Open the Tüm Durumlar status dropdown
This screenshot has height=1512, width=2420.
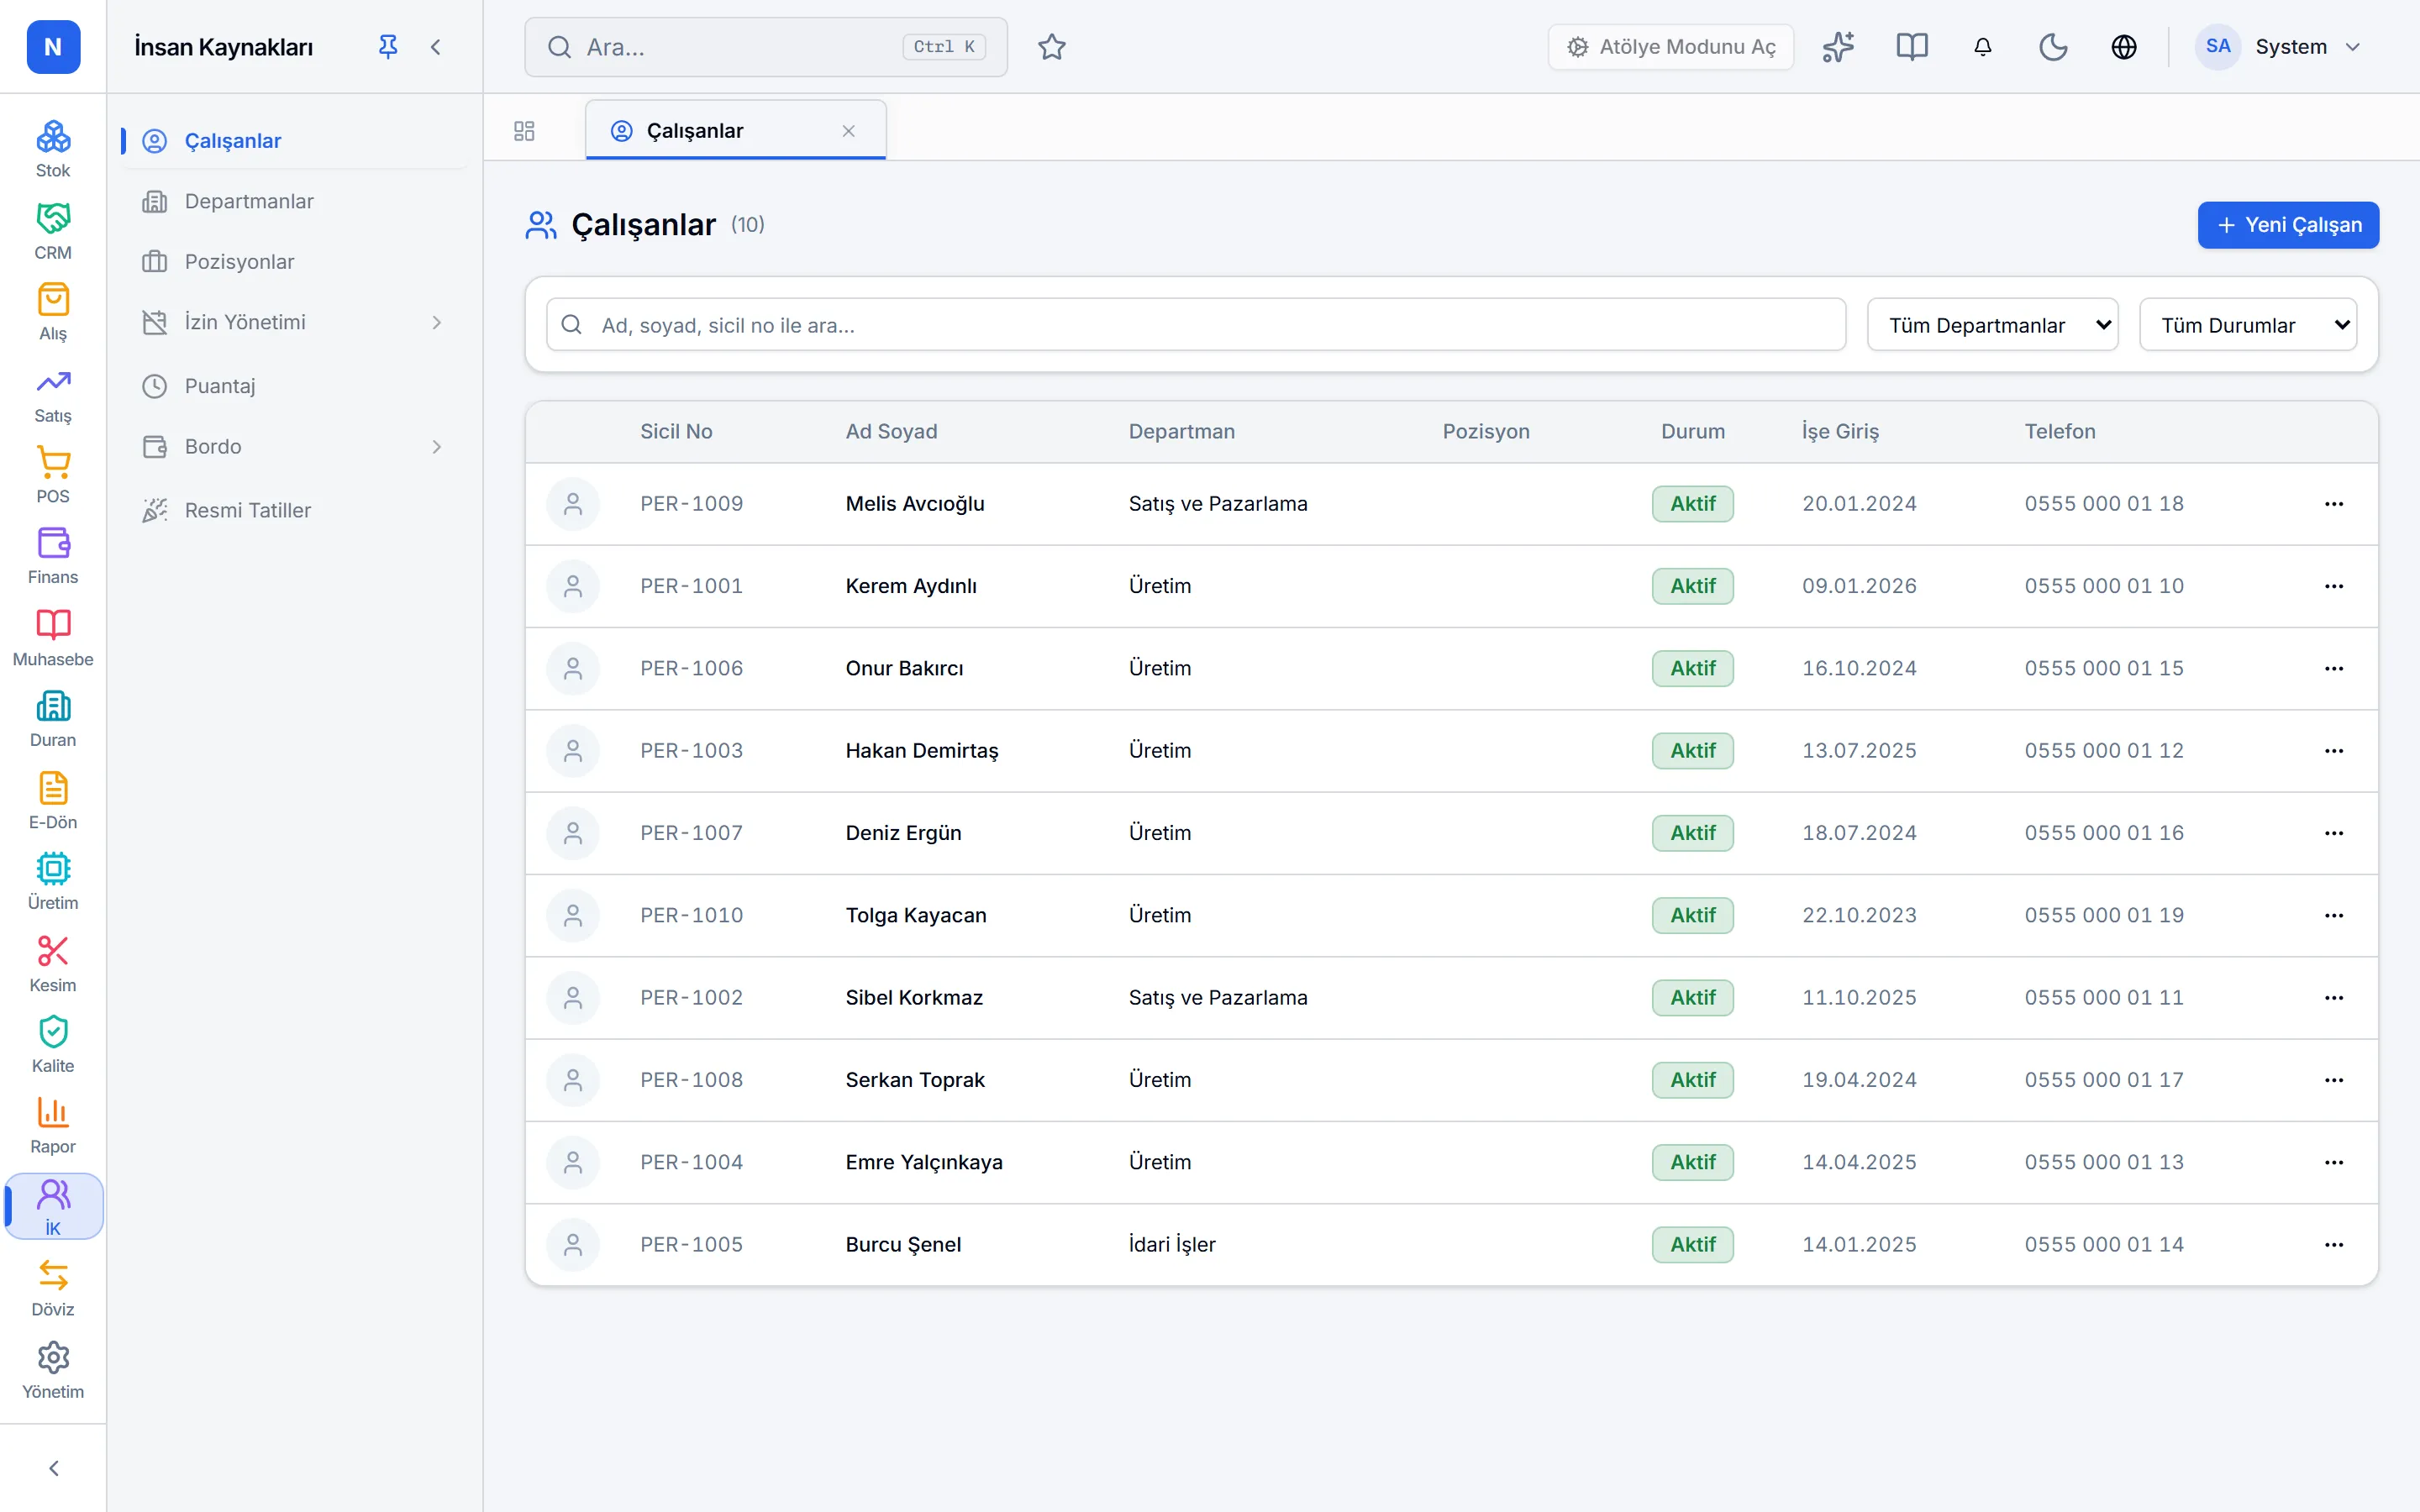point(2248,325)
